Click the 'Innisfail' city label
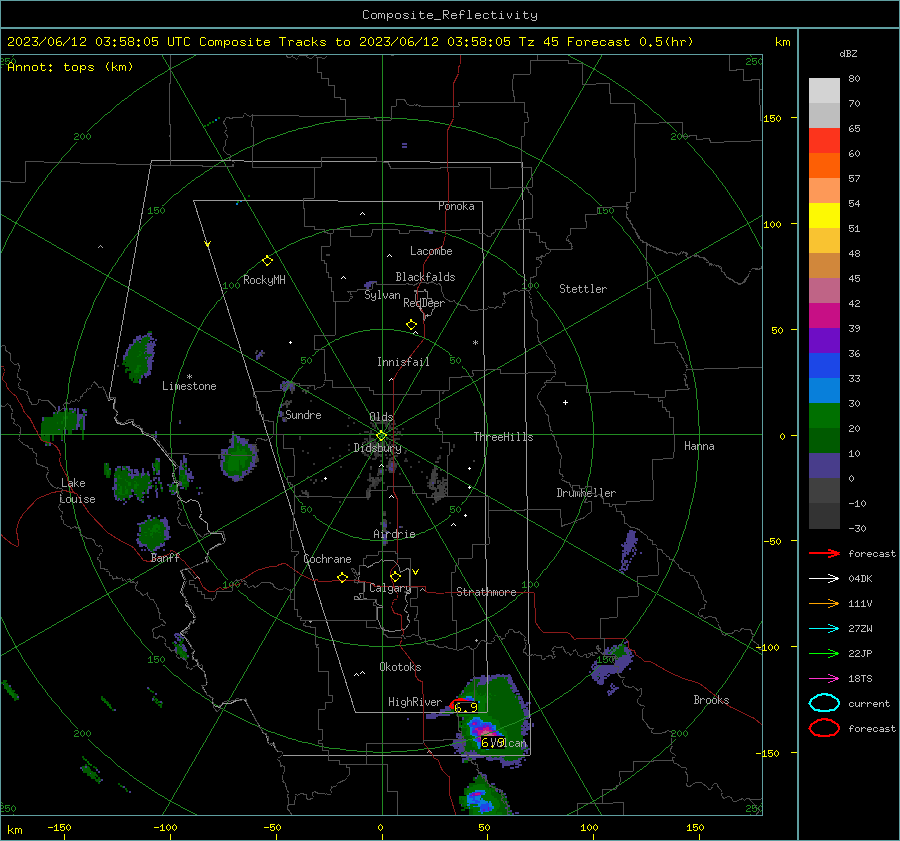This screenshot has width=900, height=841. (x=403, y=362)
